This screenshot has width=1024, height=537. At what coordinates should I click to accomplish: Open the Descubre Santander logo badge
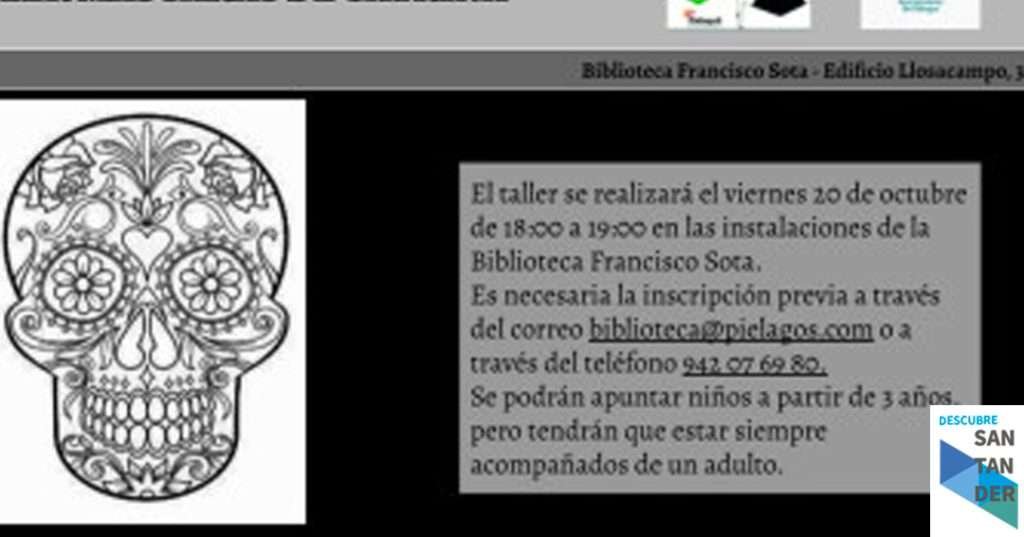tap(978, 470)
